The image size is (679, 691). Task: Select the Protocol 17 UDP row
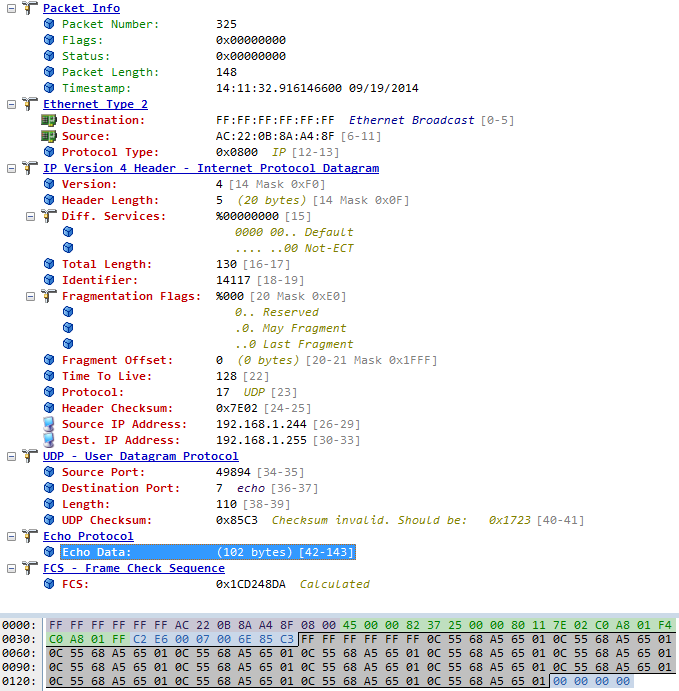point(179,392)
